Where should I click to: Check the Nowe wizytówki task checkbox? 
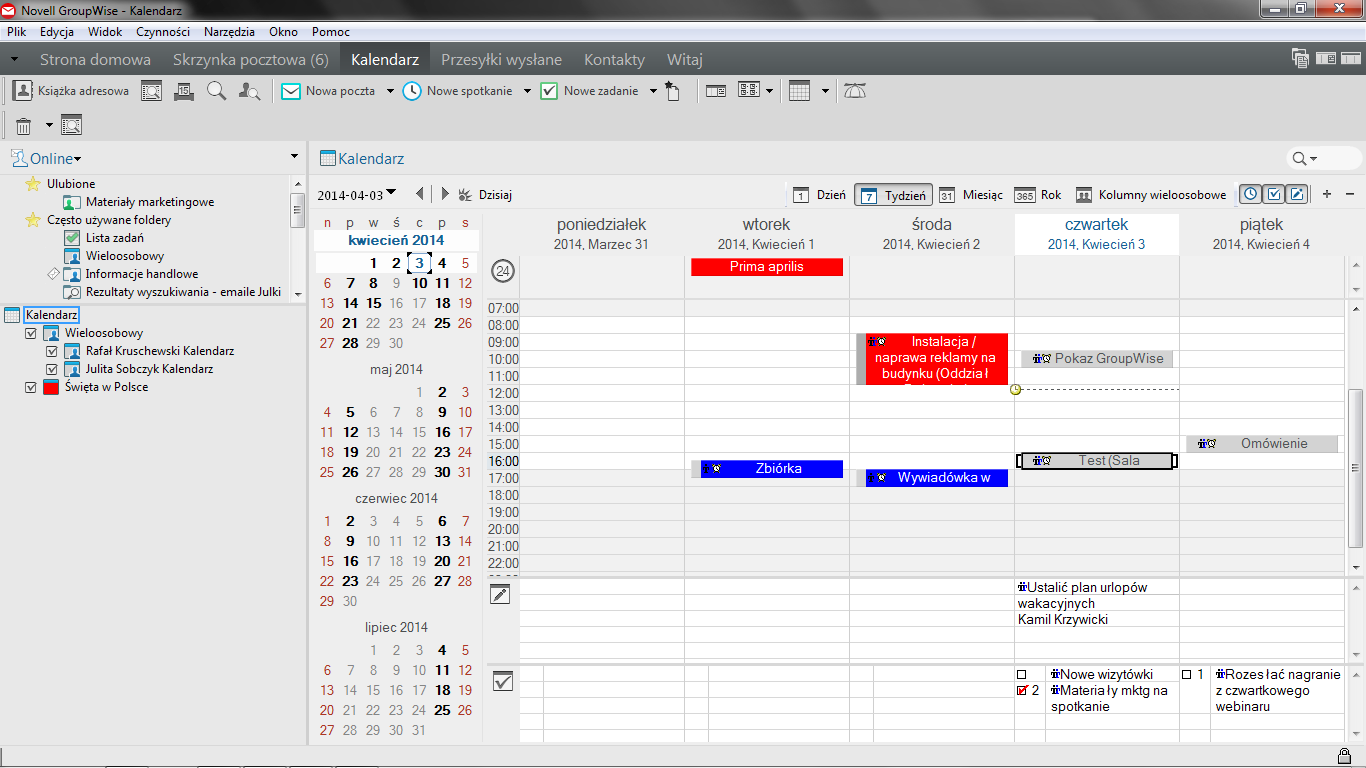coord(1022,675)
